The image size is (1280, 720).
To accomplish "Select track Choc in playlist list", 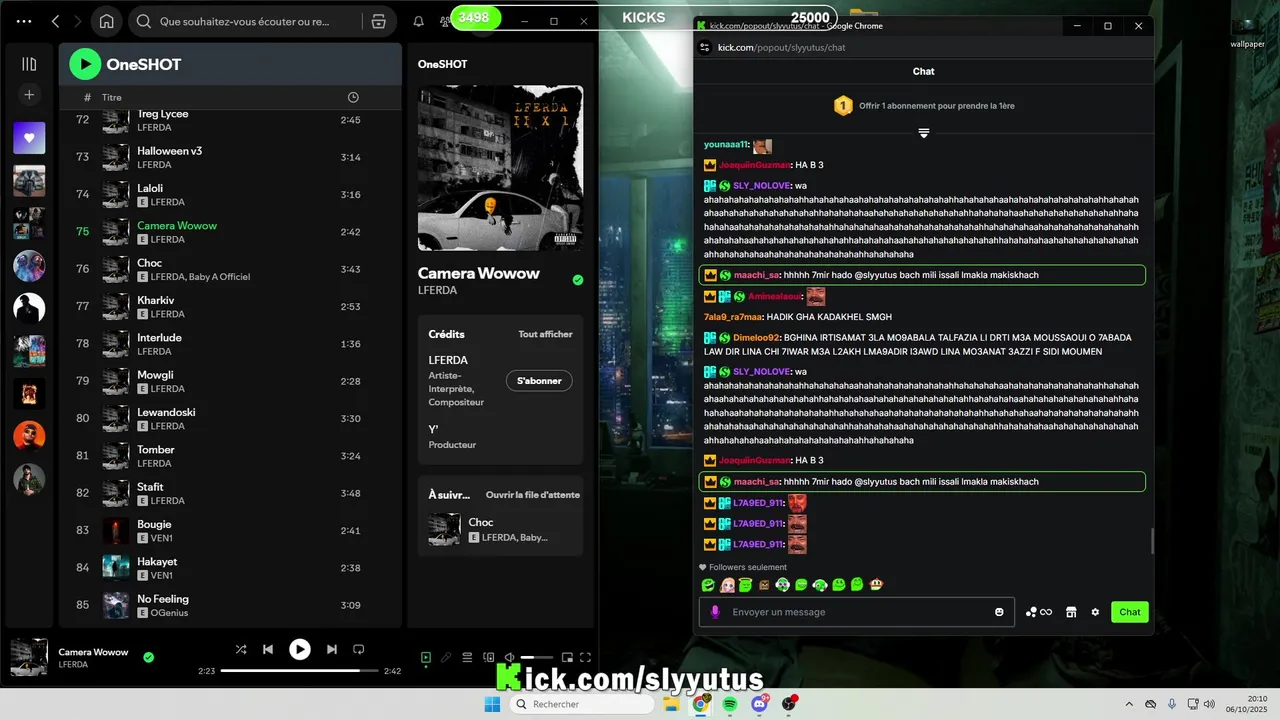I will coord(230,269).
